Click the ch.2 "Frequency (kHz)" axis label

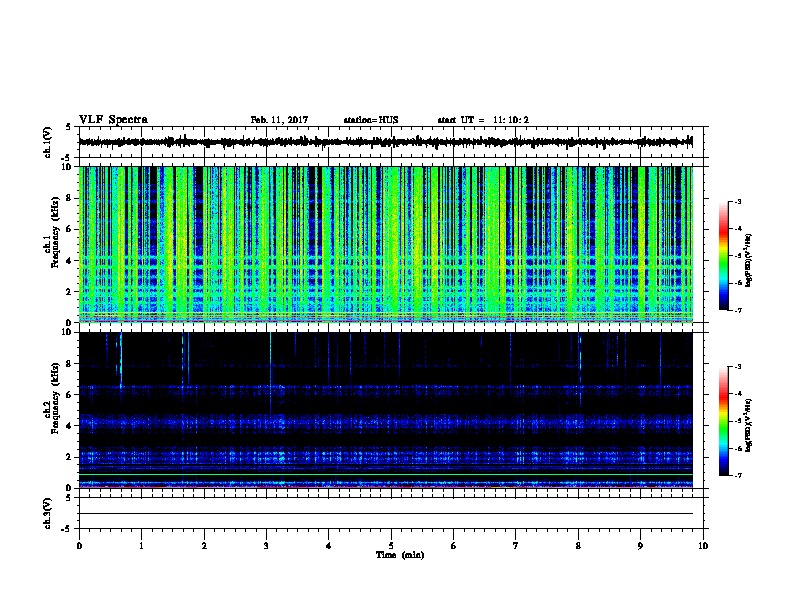pos(55,398)
